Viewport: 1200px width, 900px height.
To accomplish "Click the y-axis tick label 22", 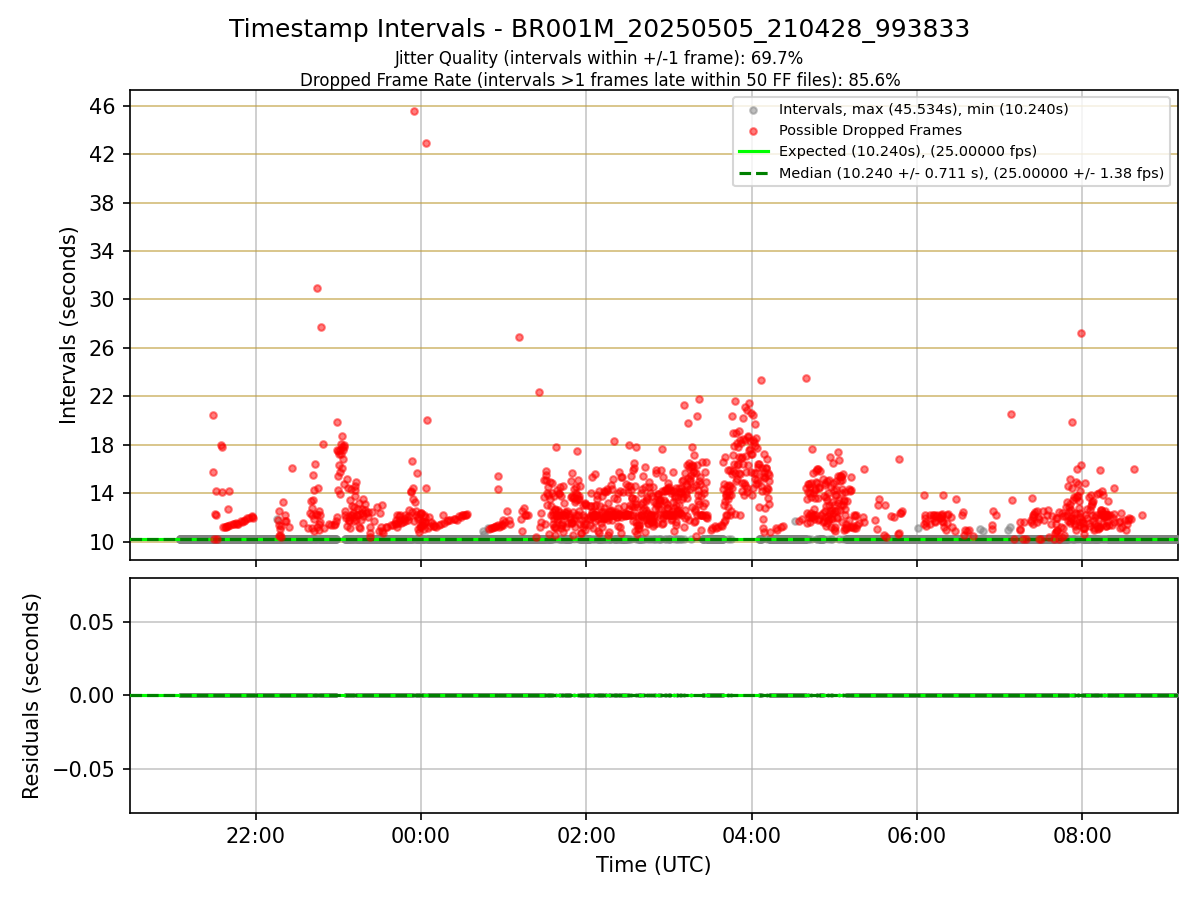I will (x=103, y=396).
